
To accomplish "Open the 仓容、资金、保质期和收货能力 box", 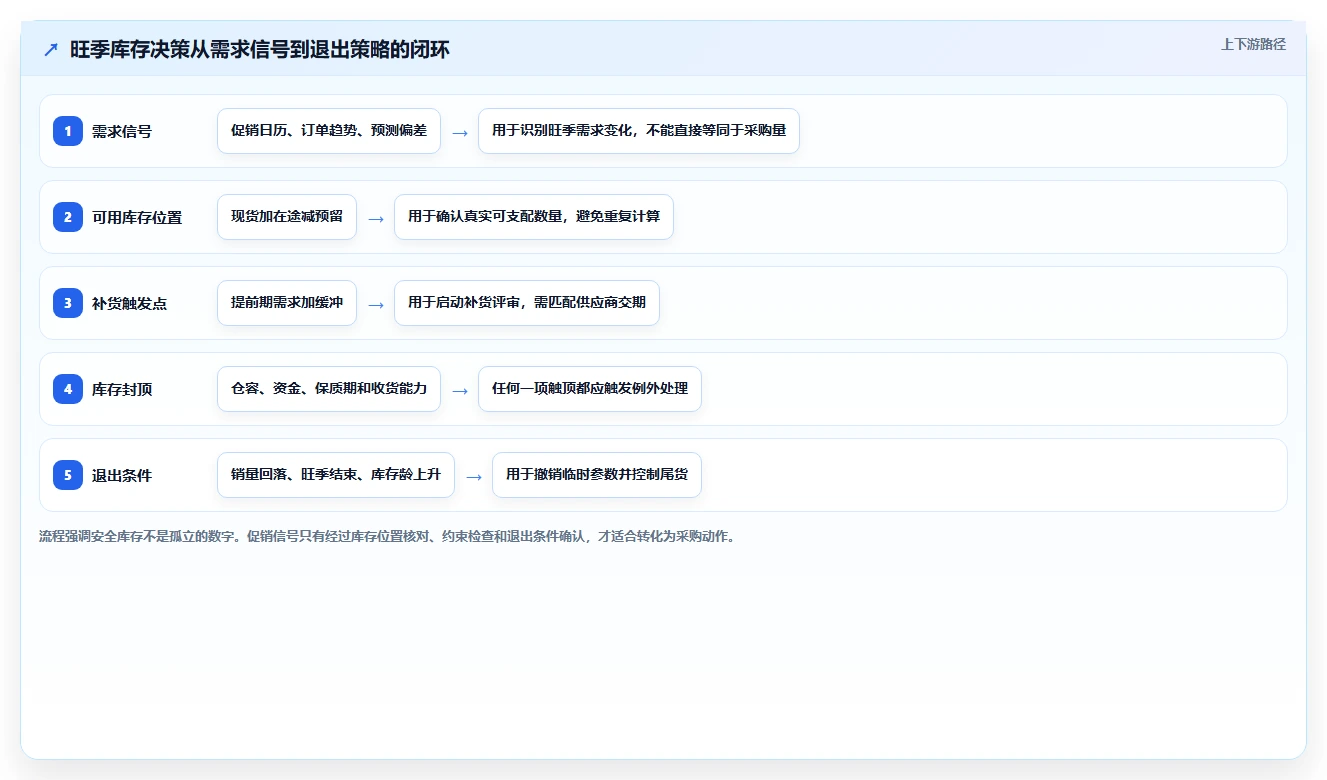I will 329,389.
